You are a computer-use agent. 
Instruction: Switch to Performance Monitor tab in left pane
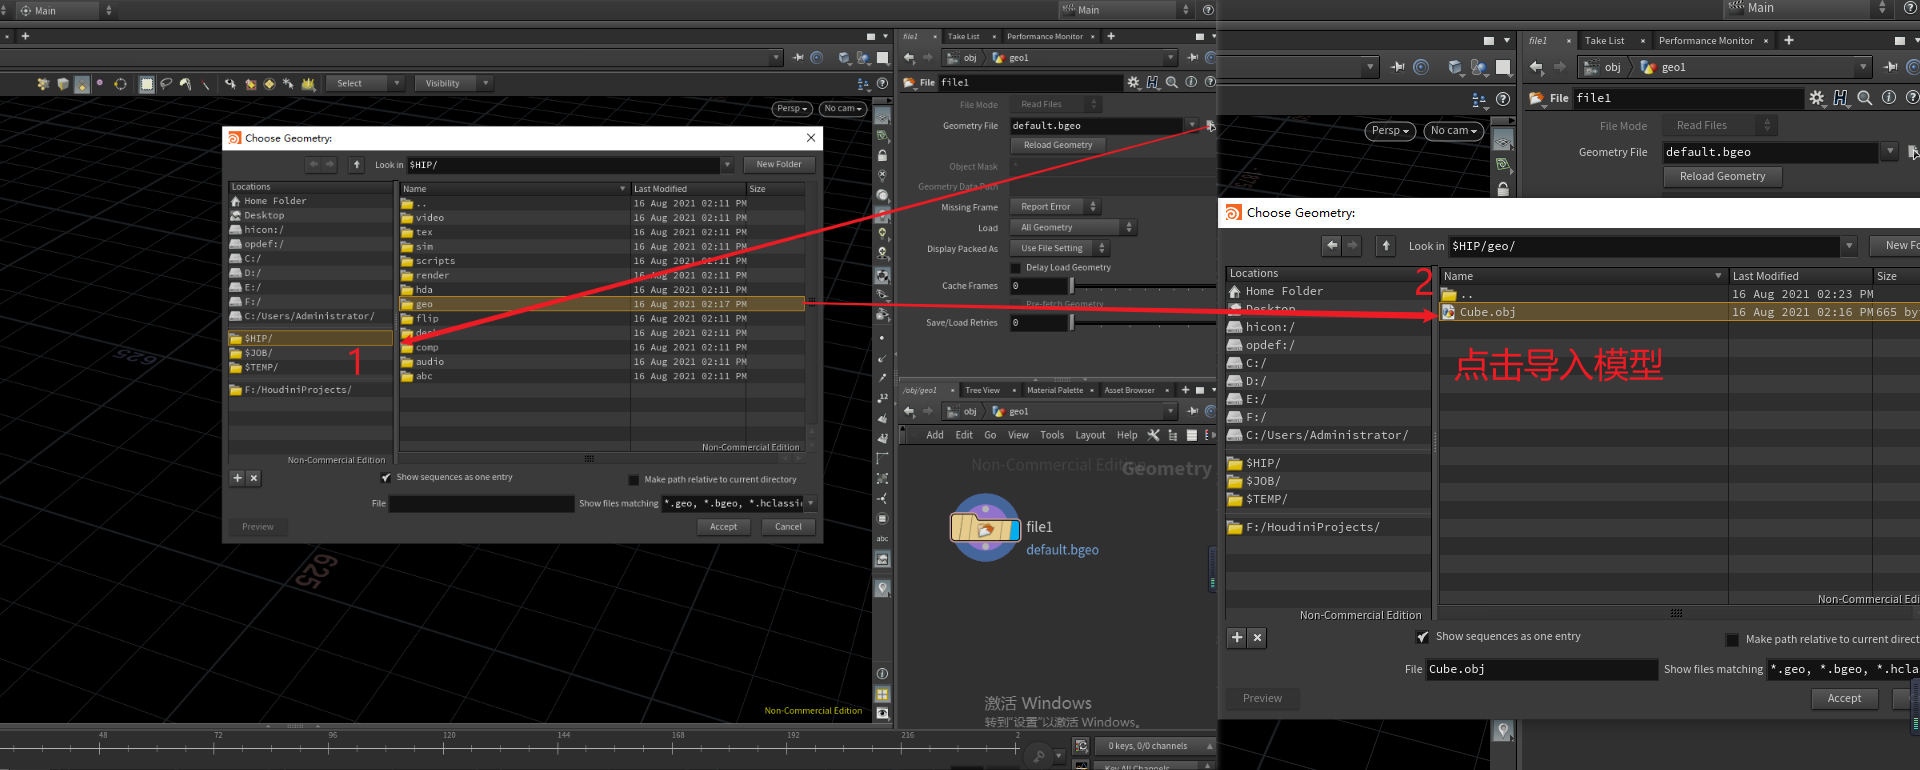point(1045,37)
